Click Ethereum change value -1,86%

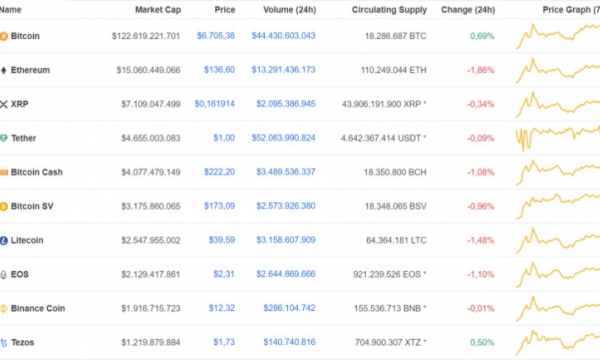tap(481, 70)
